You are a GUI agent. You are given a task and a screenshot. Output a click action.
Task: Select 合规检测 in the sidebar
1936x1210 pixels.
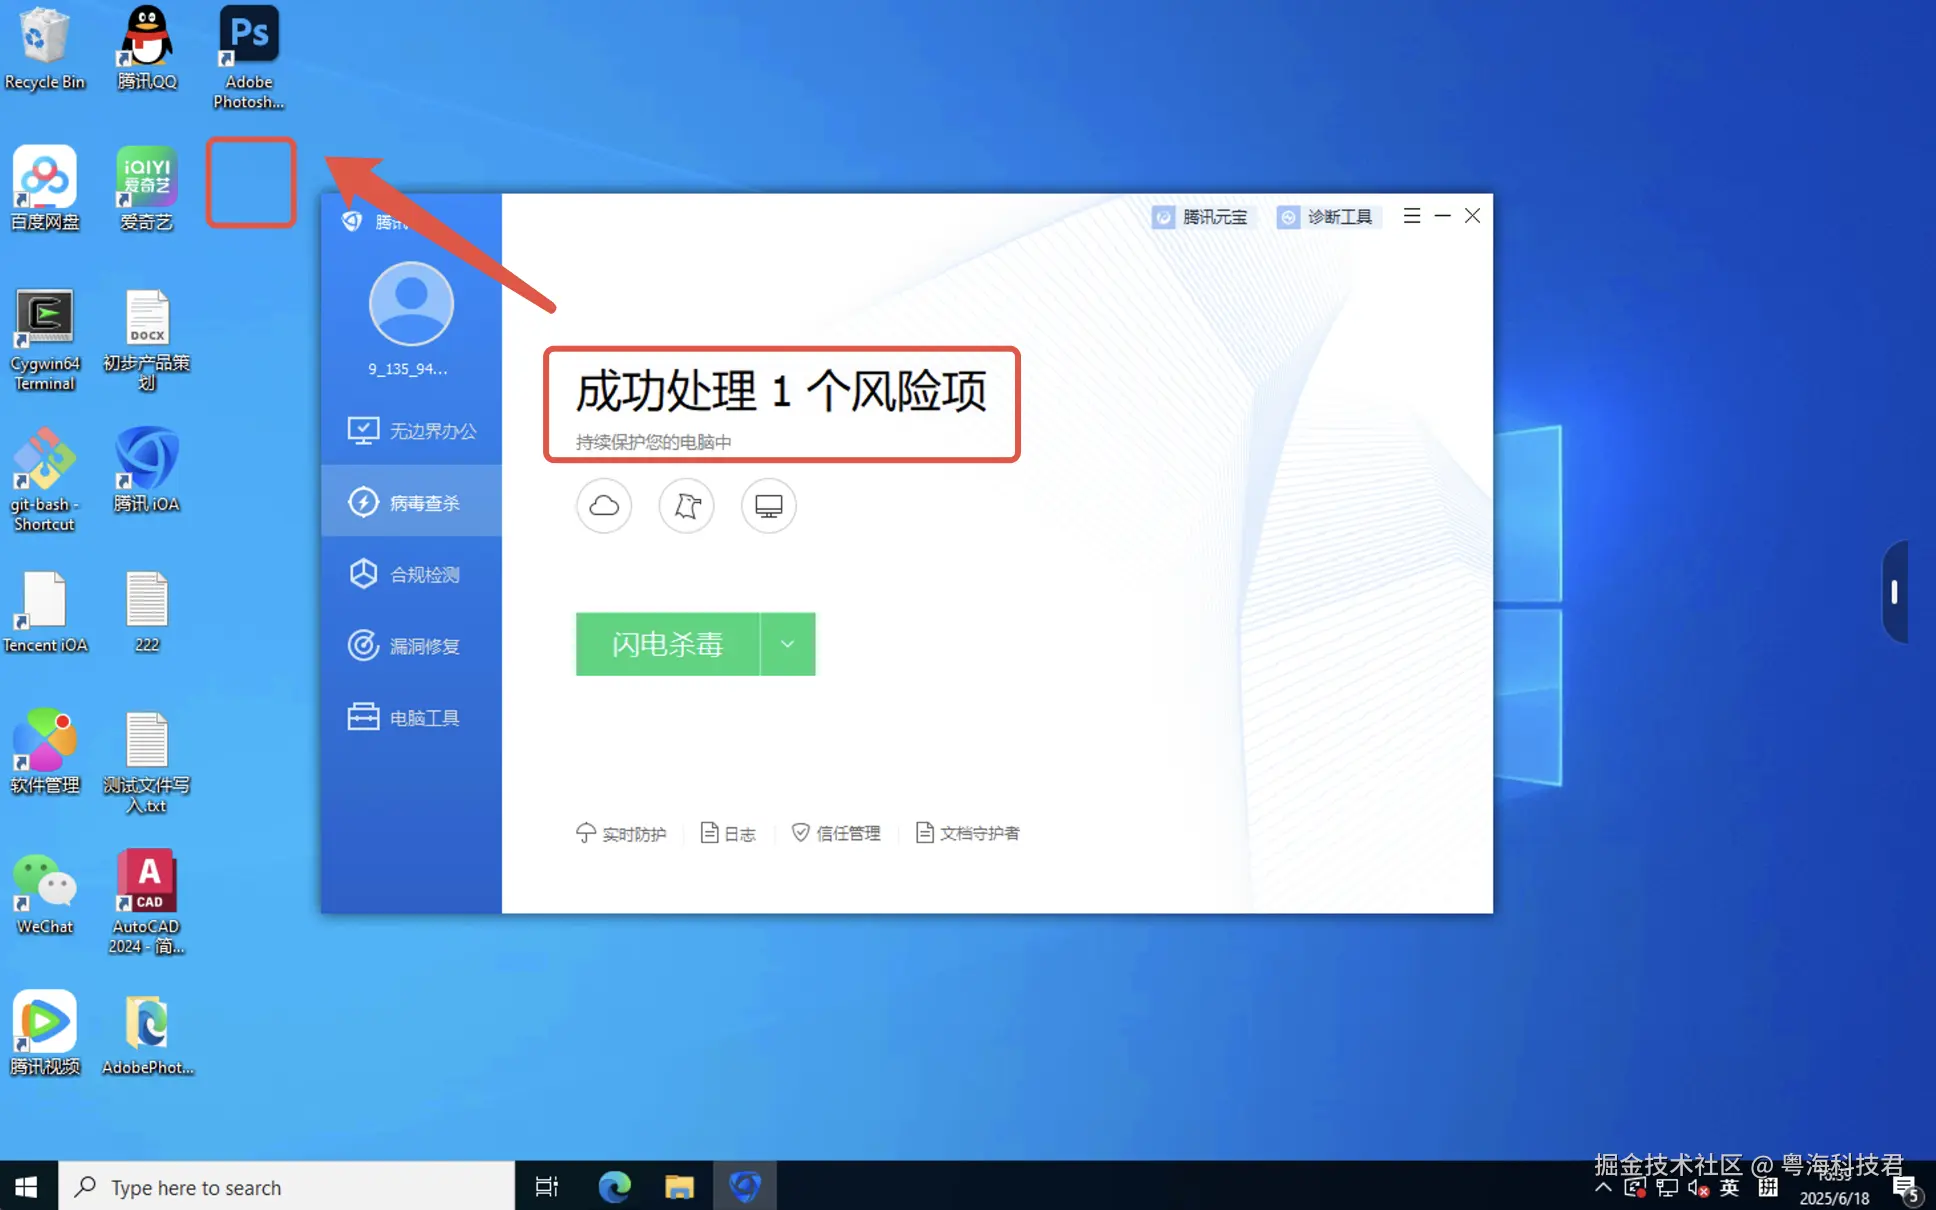412,575
